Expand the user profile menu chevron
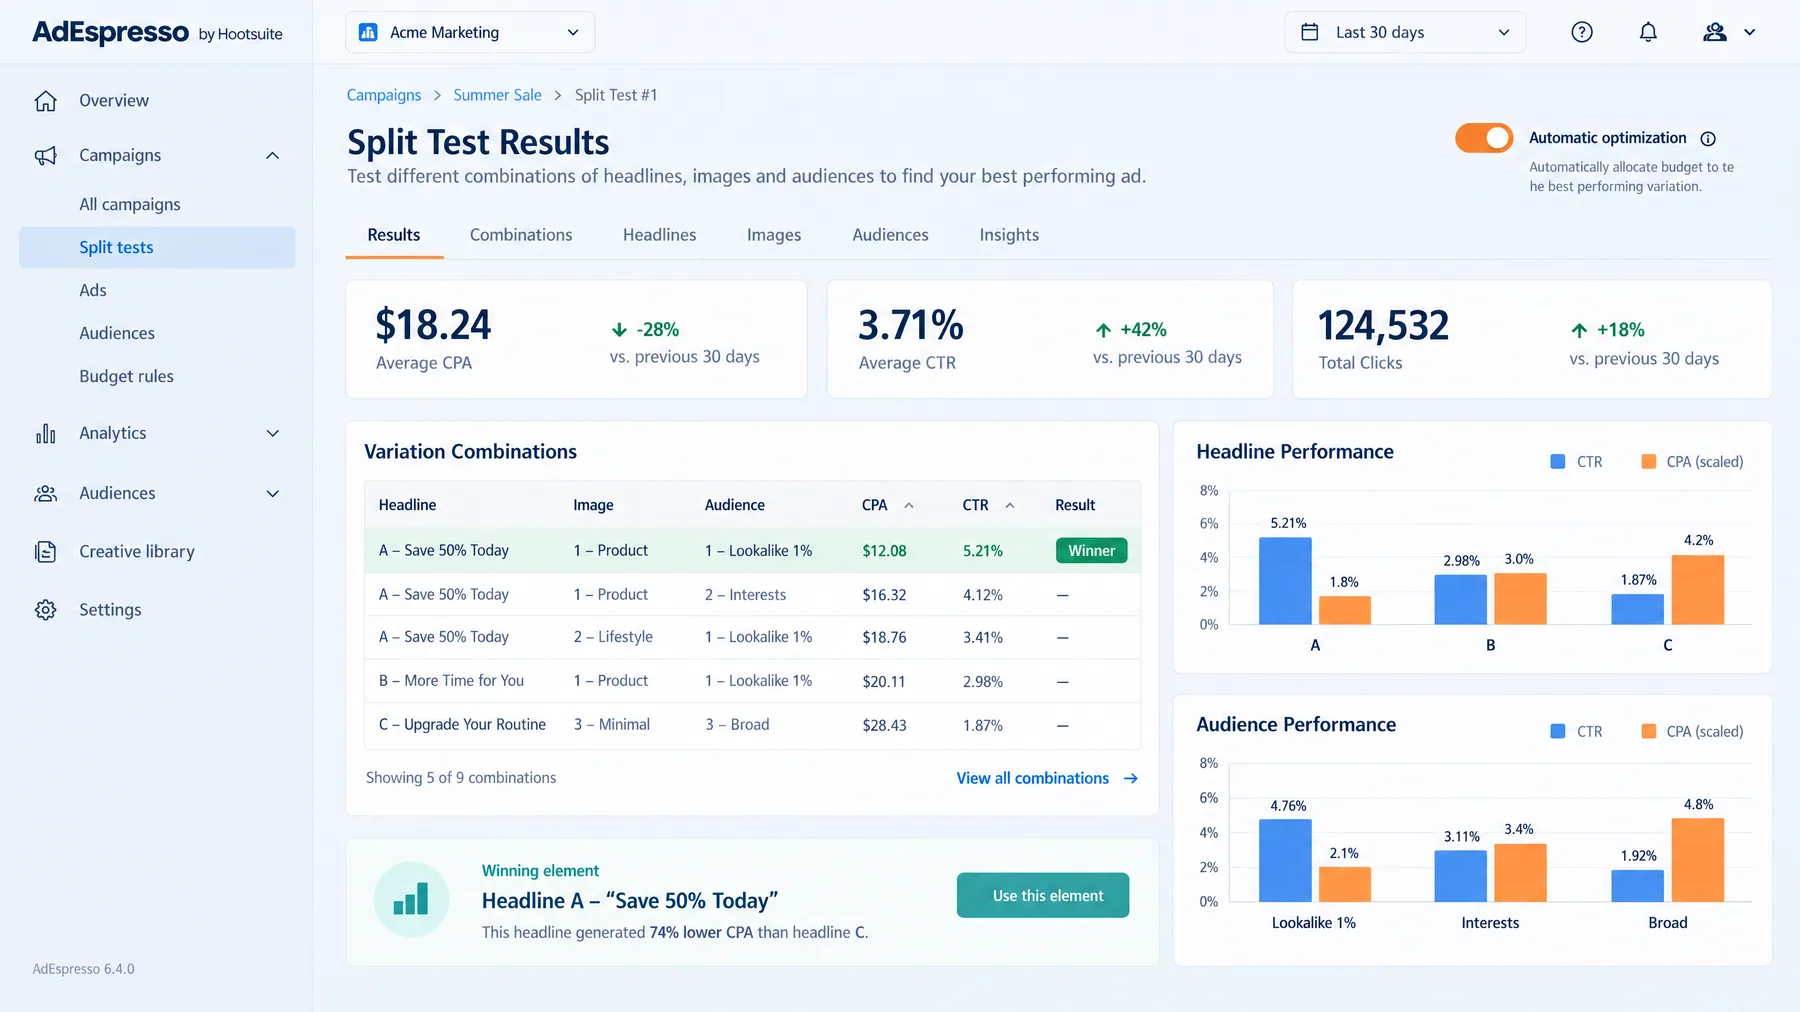The height and width of the screenshot is (1012, 1800). (1750, 32)
